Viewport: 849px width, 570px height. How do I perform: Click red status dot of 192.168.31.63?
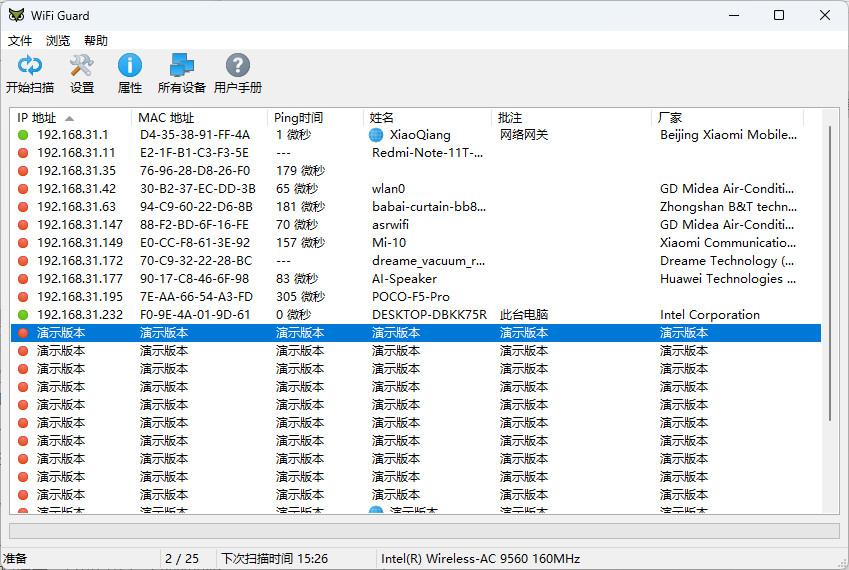[x=23, y=207]
